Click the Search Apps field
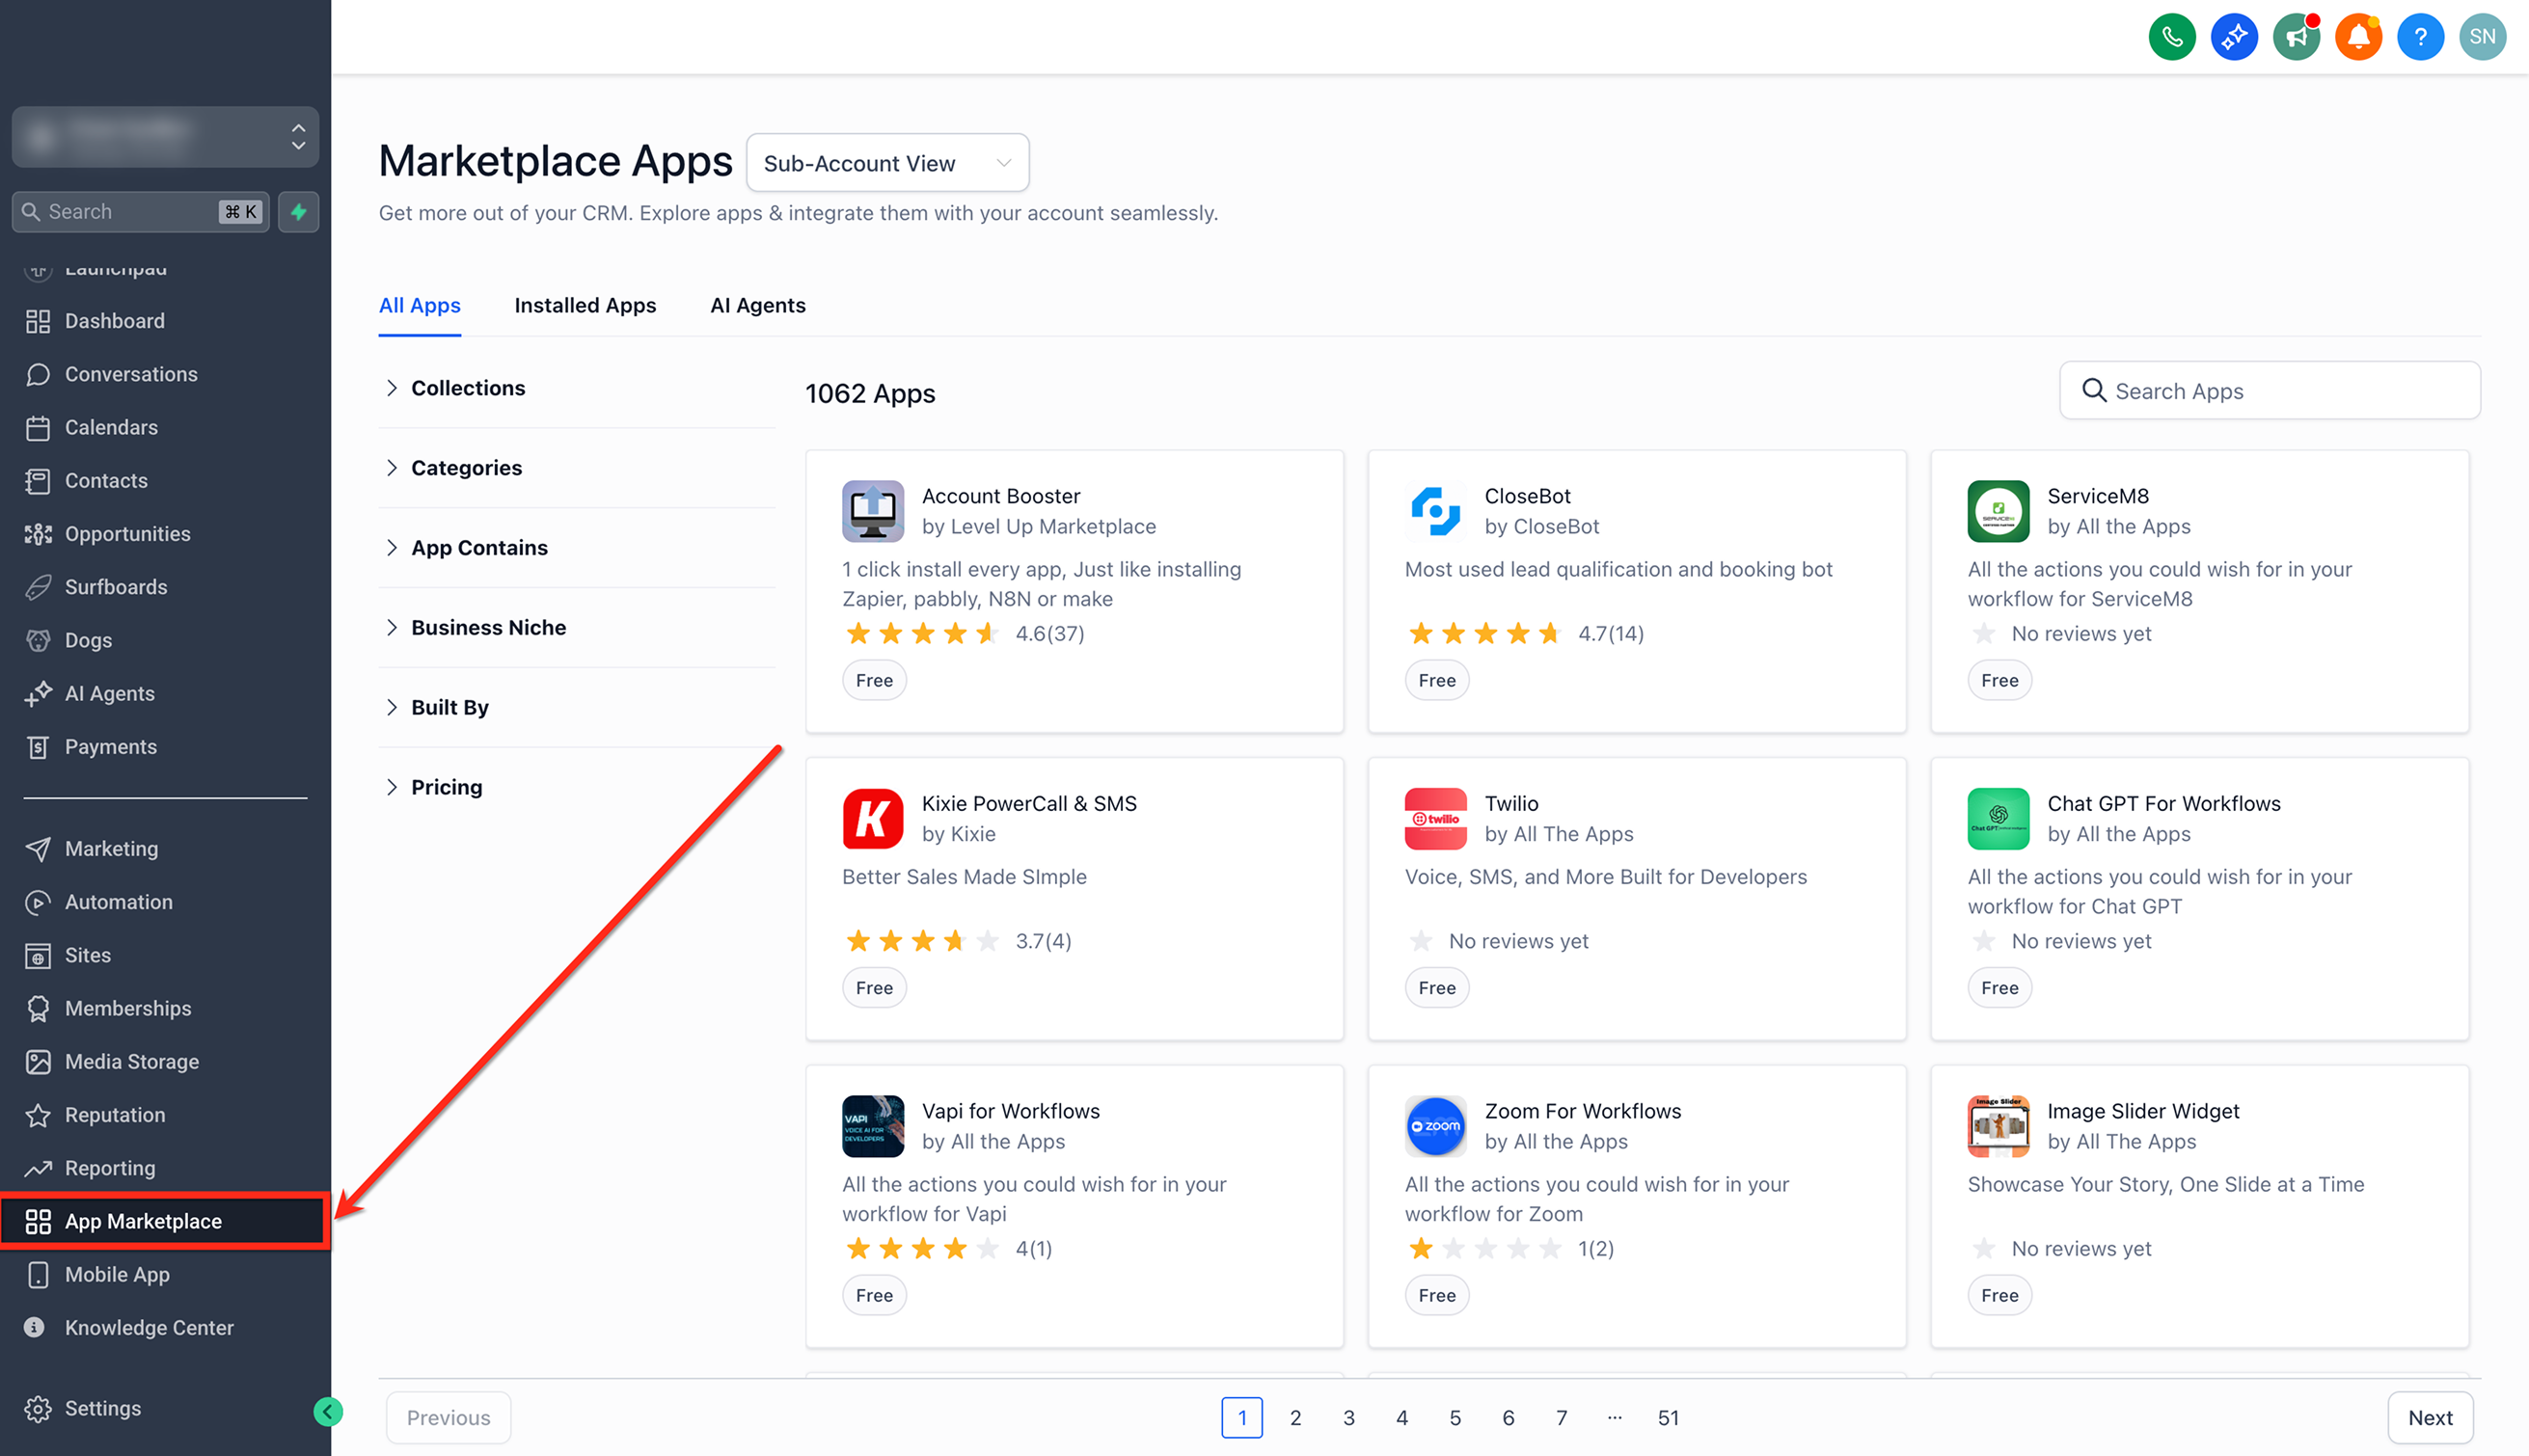 tap(2268, 391)
